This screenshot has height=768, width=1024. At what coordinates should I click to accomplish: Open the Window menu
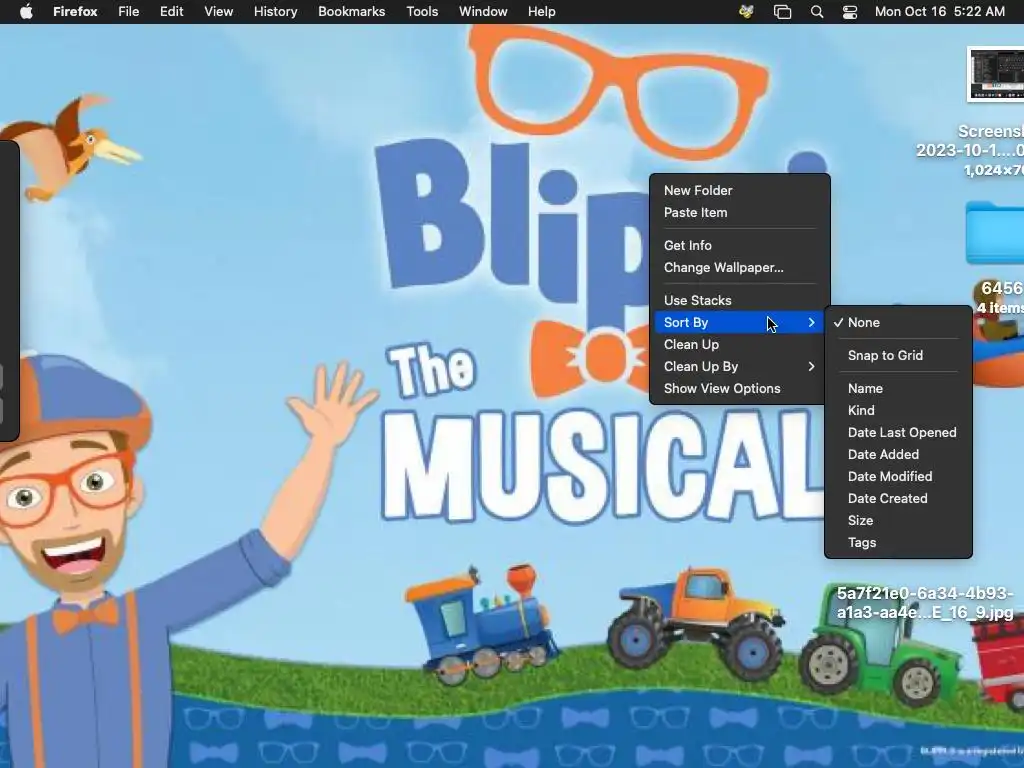(483, 12)
